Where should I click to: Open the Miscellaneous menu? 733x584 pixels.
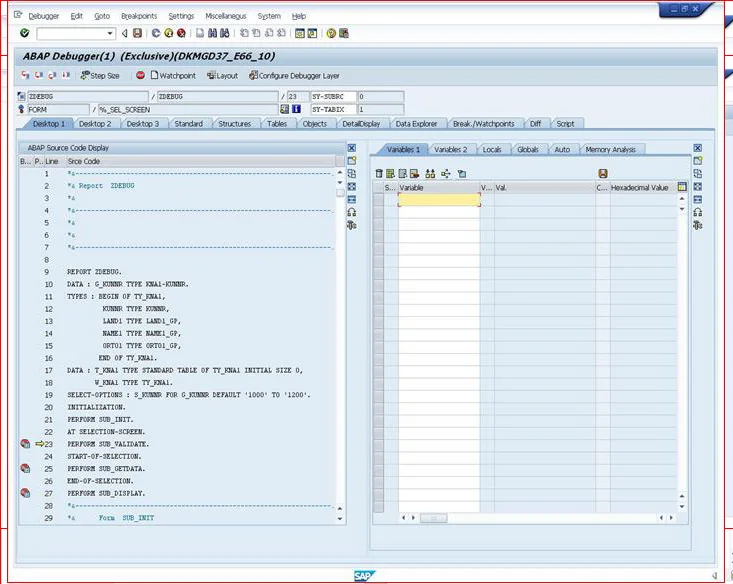point(226,16)
